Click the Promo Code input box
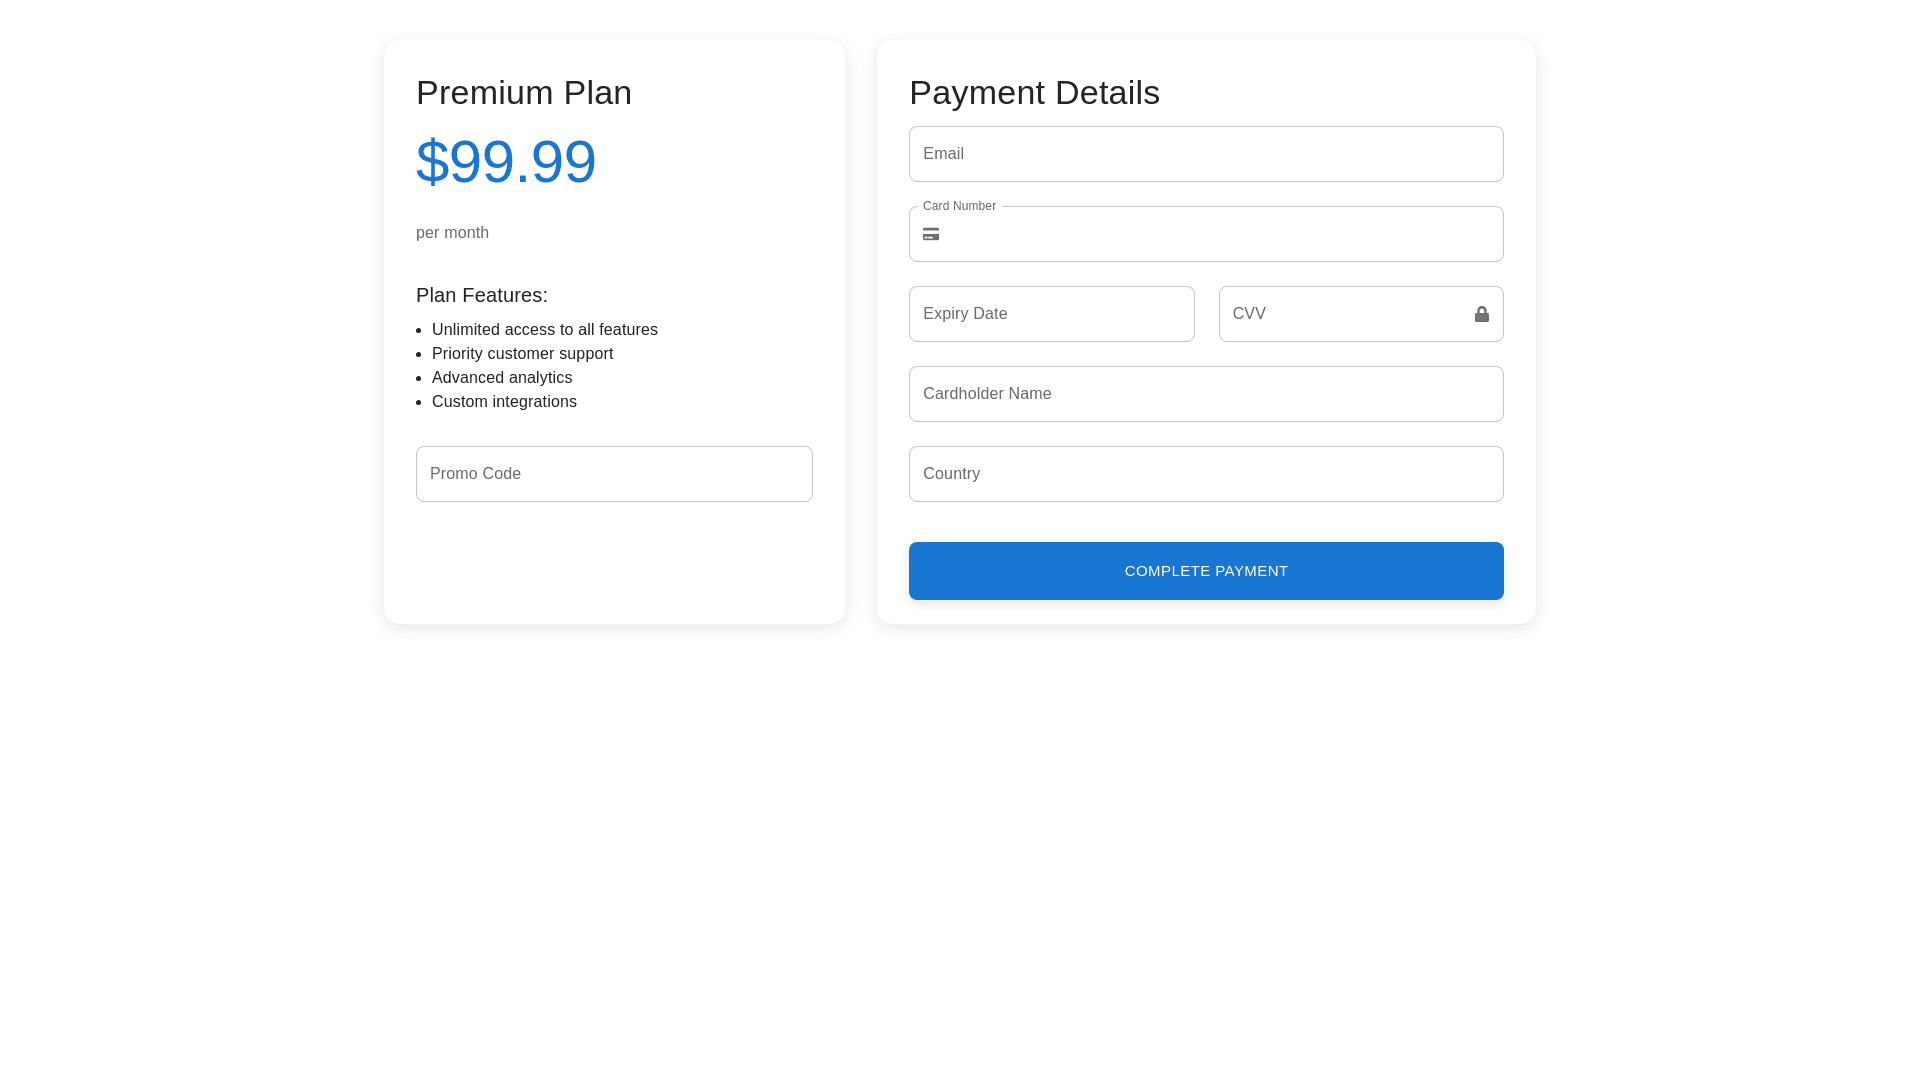Screen dimensions: 1920x1080 (x=614, y=474)
